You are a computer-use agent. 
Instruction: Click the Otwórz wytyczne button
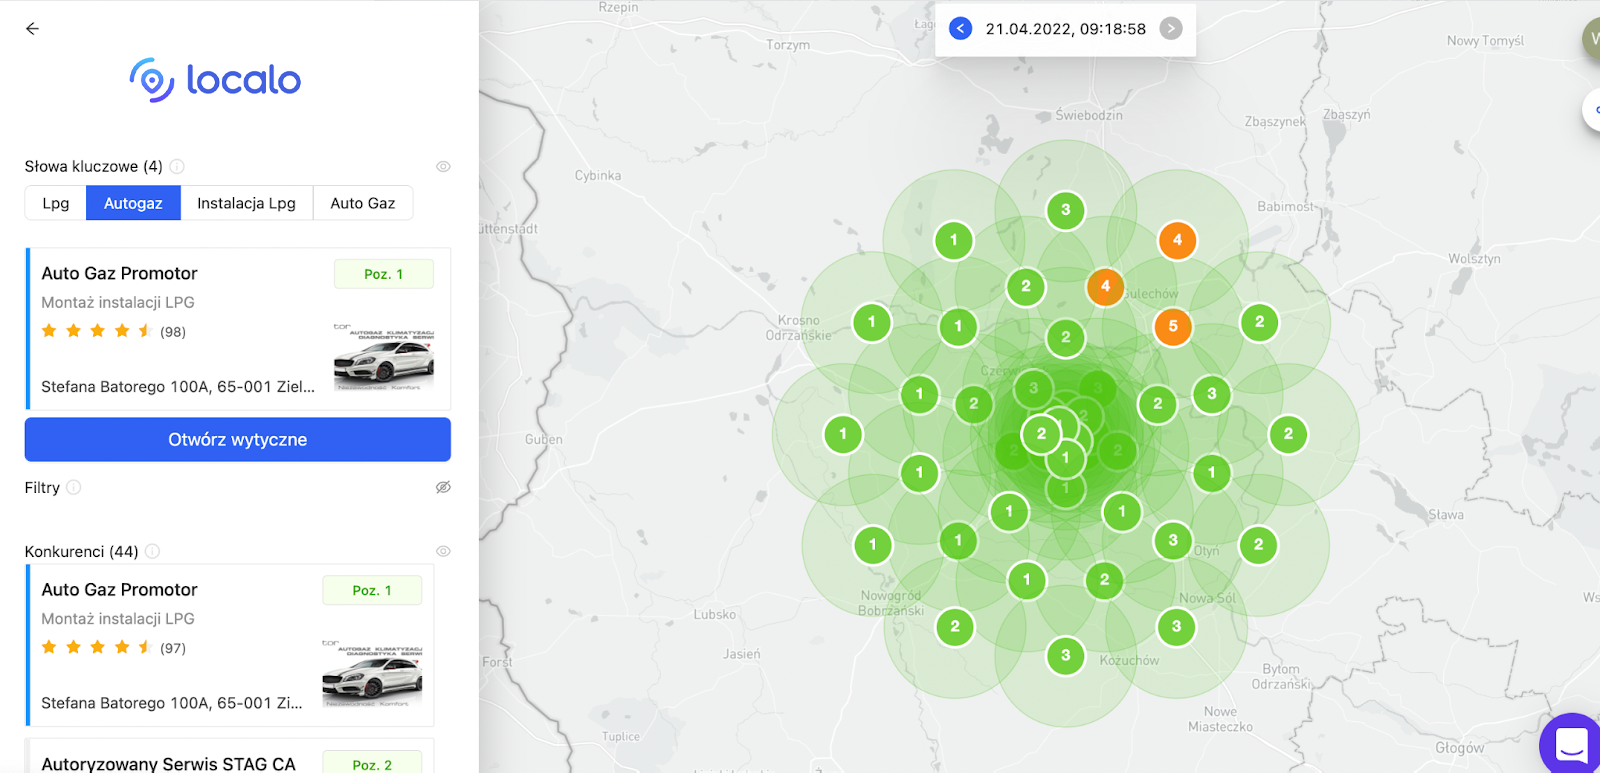tap(238, 440)
